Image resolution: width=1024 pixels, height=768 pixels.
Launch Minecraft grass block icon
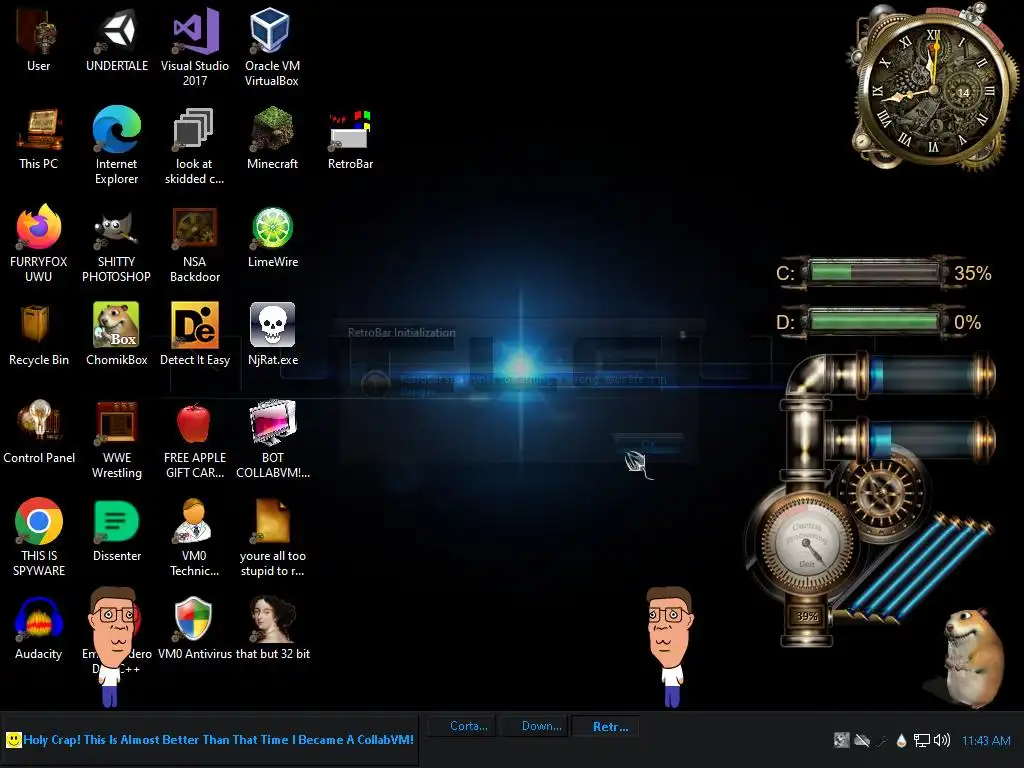pyautogui.click(x=272, y=138)
